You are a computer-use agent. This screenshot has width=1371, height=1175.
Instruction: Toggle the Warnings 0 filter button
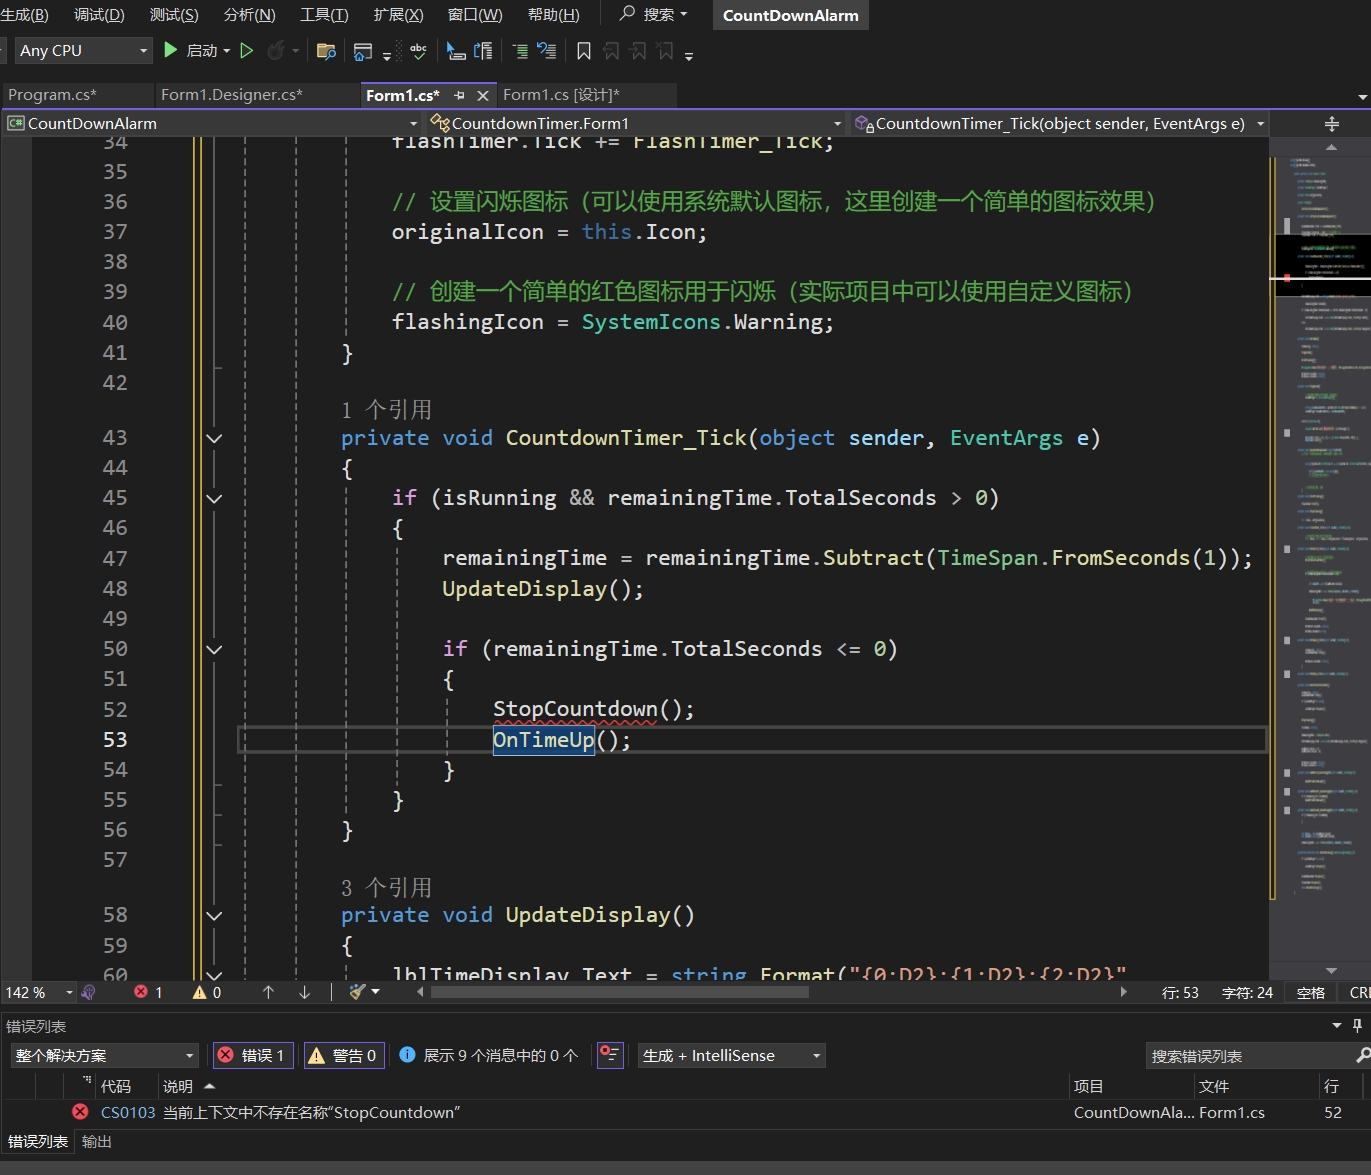pos(344,1055)
